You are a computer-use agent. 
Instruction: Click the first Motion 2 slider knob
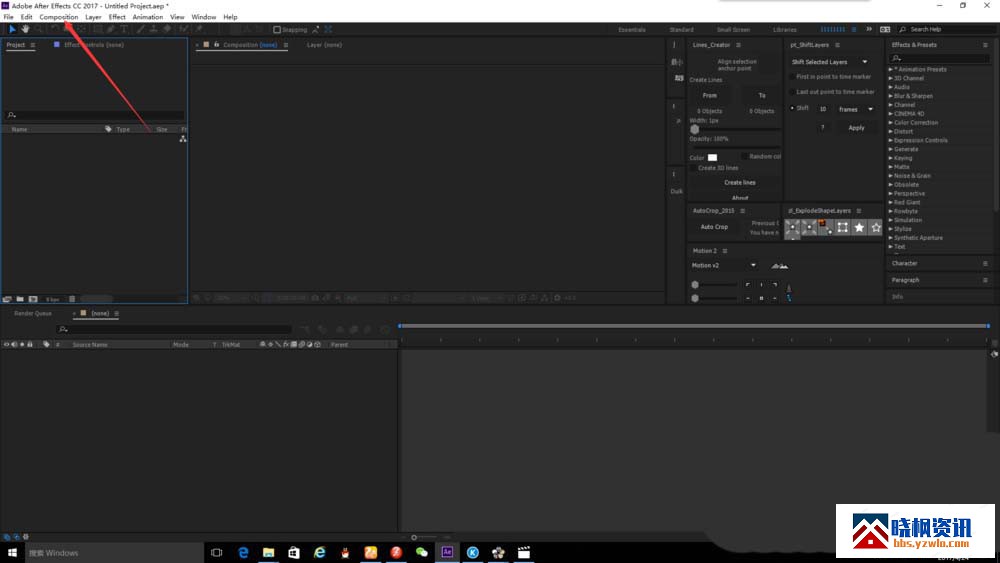[695, 285]
